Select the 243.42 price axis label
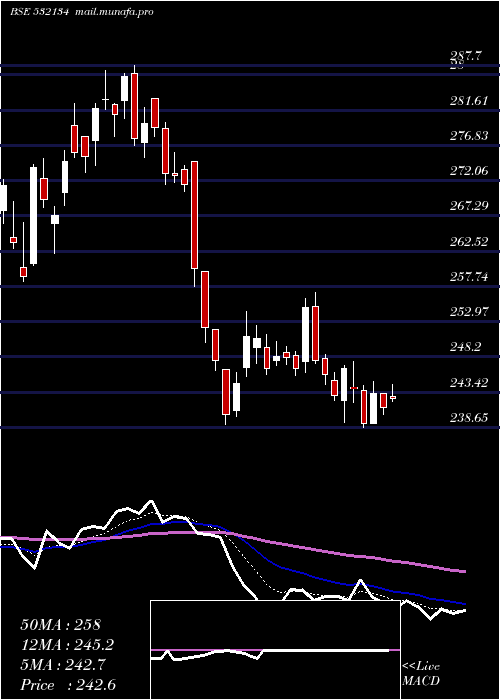 tap(468, 382)
